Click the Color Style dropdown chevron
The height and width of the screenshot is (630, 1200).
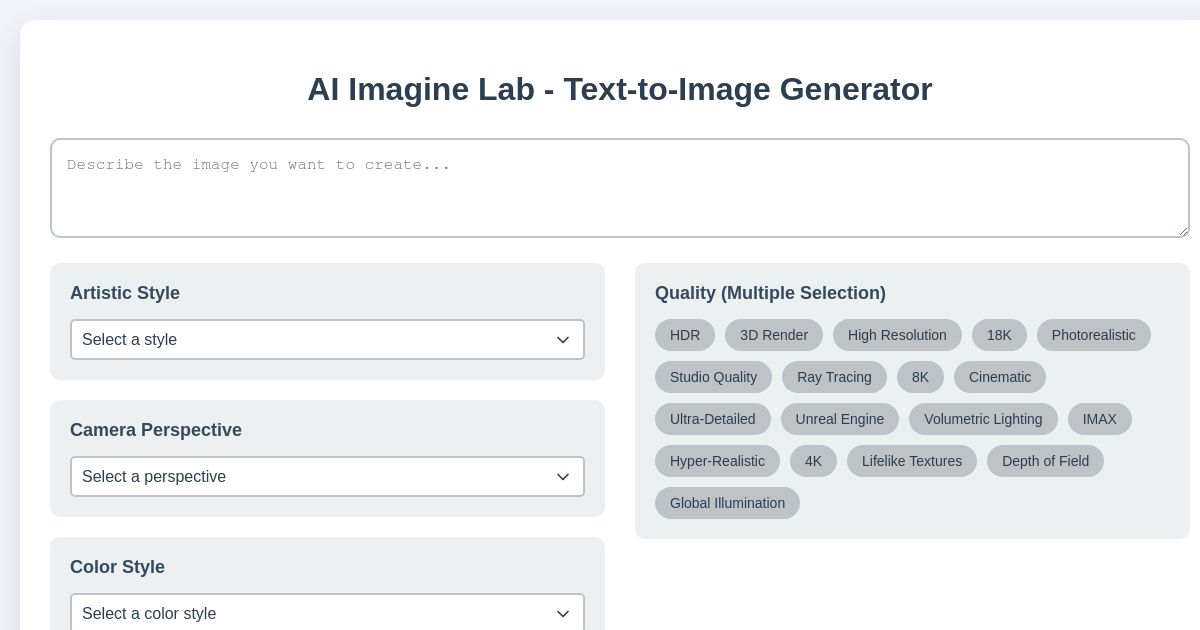pos(563,614)
